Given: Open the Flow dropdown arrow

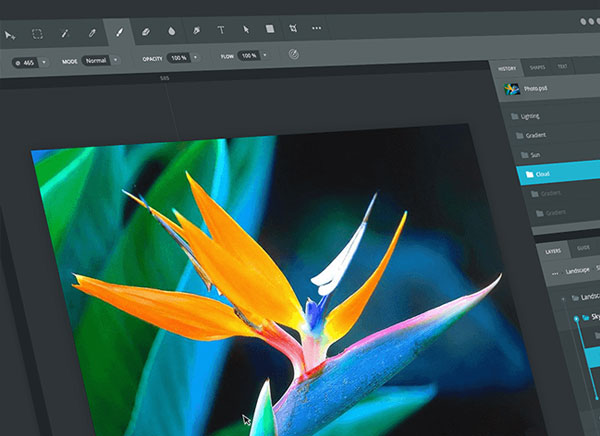Looking at the screenshot, I should (264, 55).
